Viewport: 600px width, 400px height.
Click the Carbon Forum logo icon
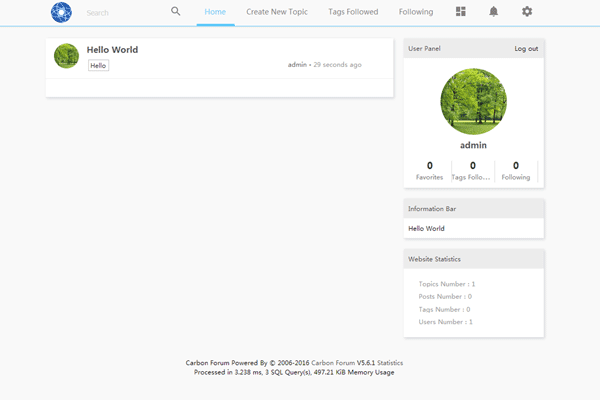pyautogui.click(x=62, y=12)
